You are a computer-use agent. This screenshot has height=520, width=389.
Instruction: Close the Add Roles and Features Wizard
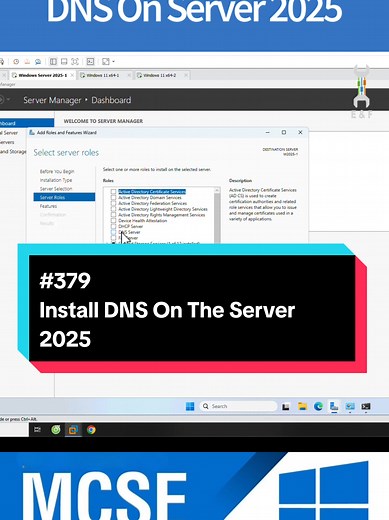[x=300, y=132]
